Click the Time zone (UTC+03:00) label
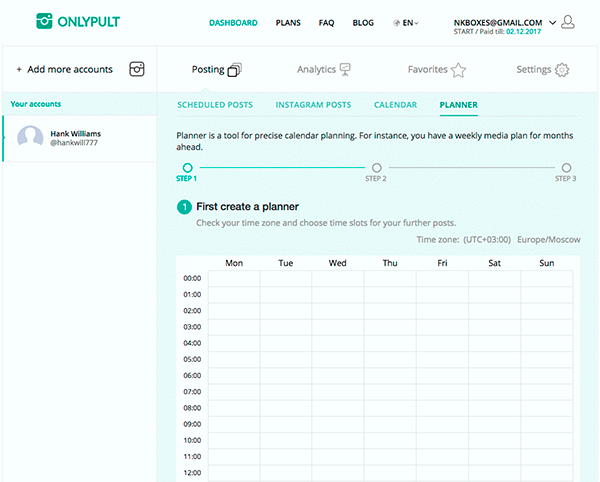Image resolution: width=600 pixels, height=482 pixels. (463, 240)
